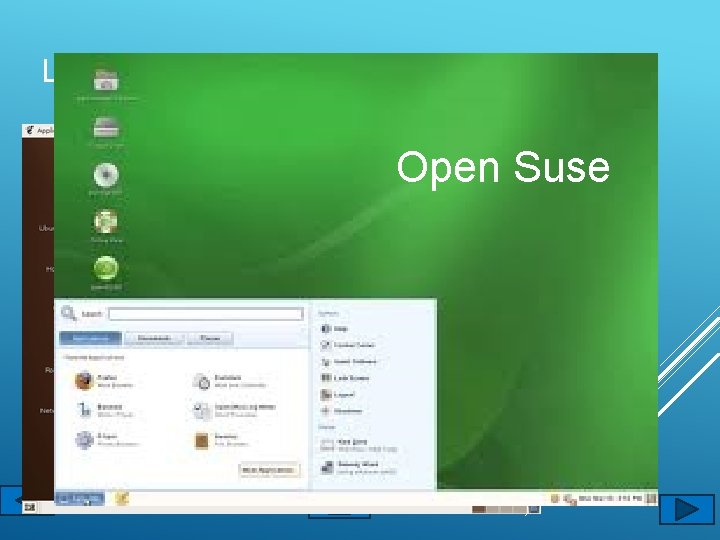Launch Evolution Mail and Calendar

coord(230,381)
